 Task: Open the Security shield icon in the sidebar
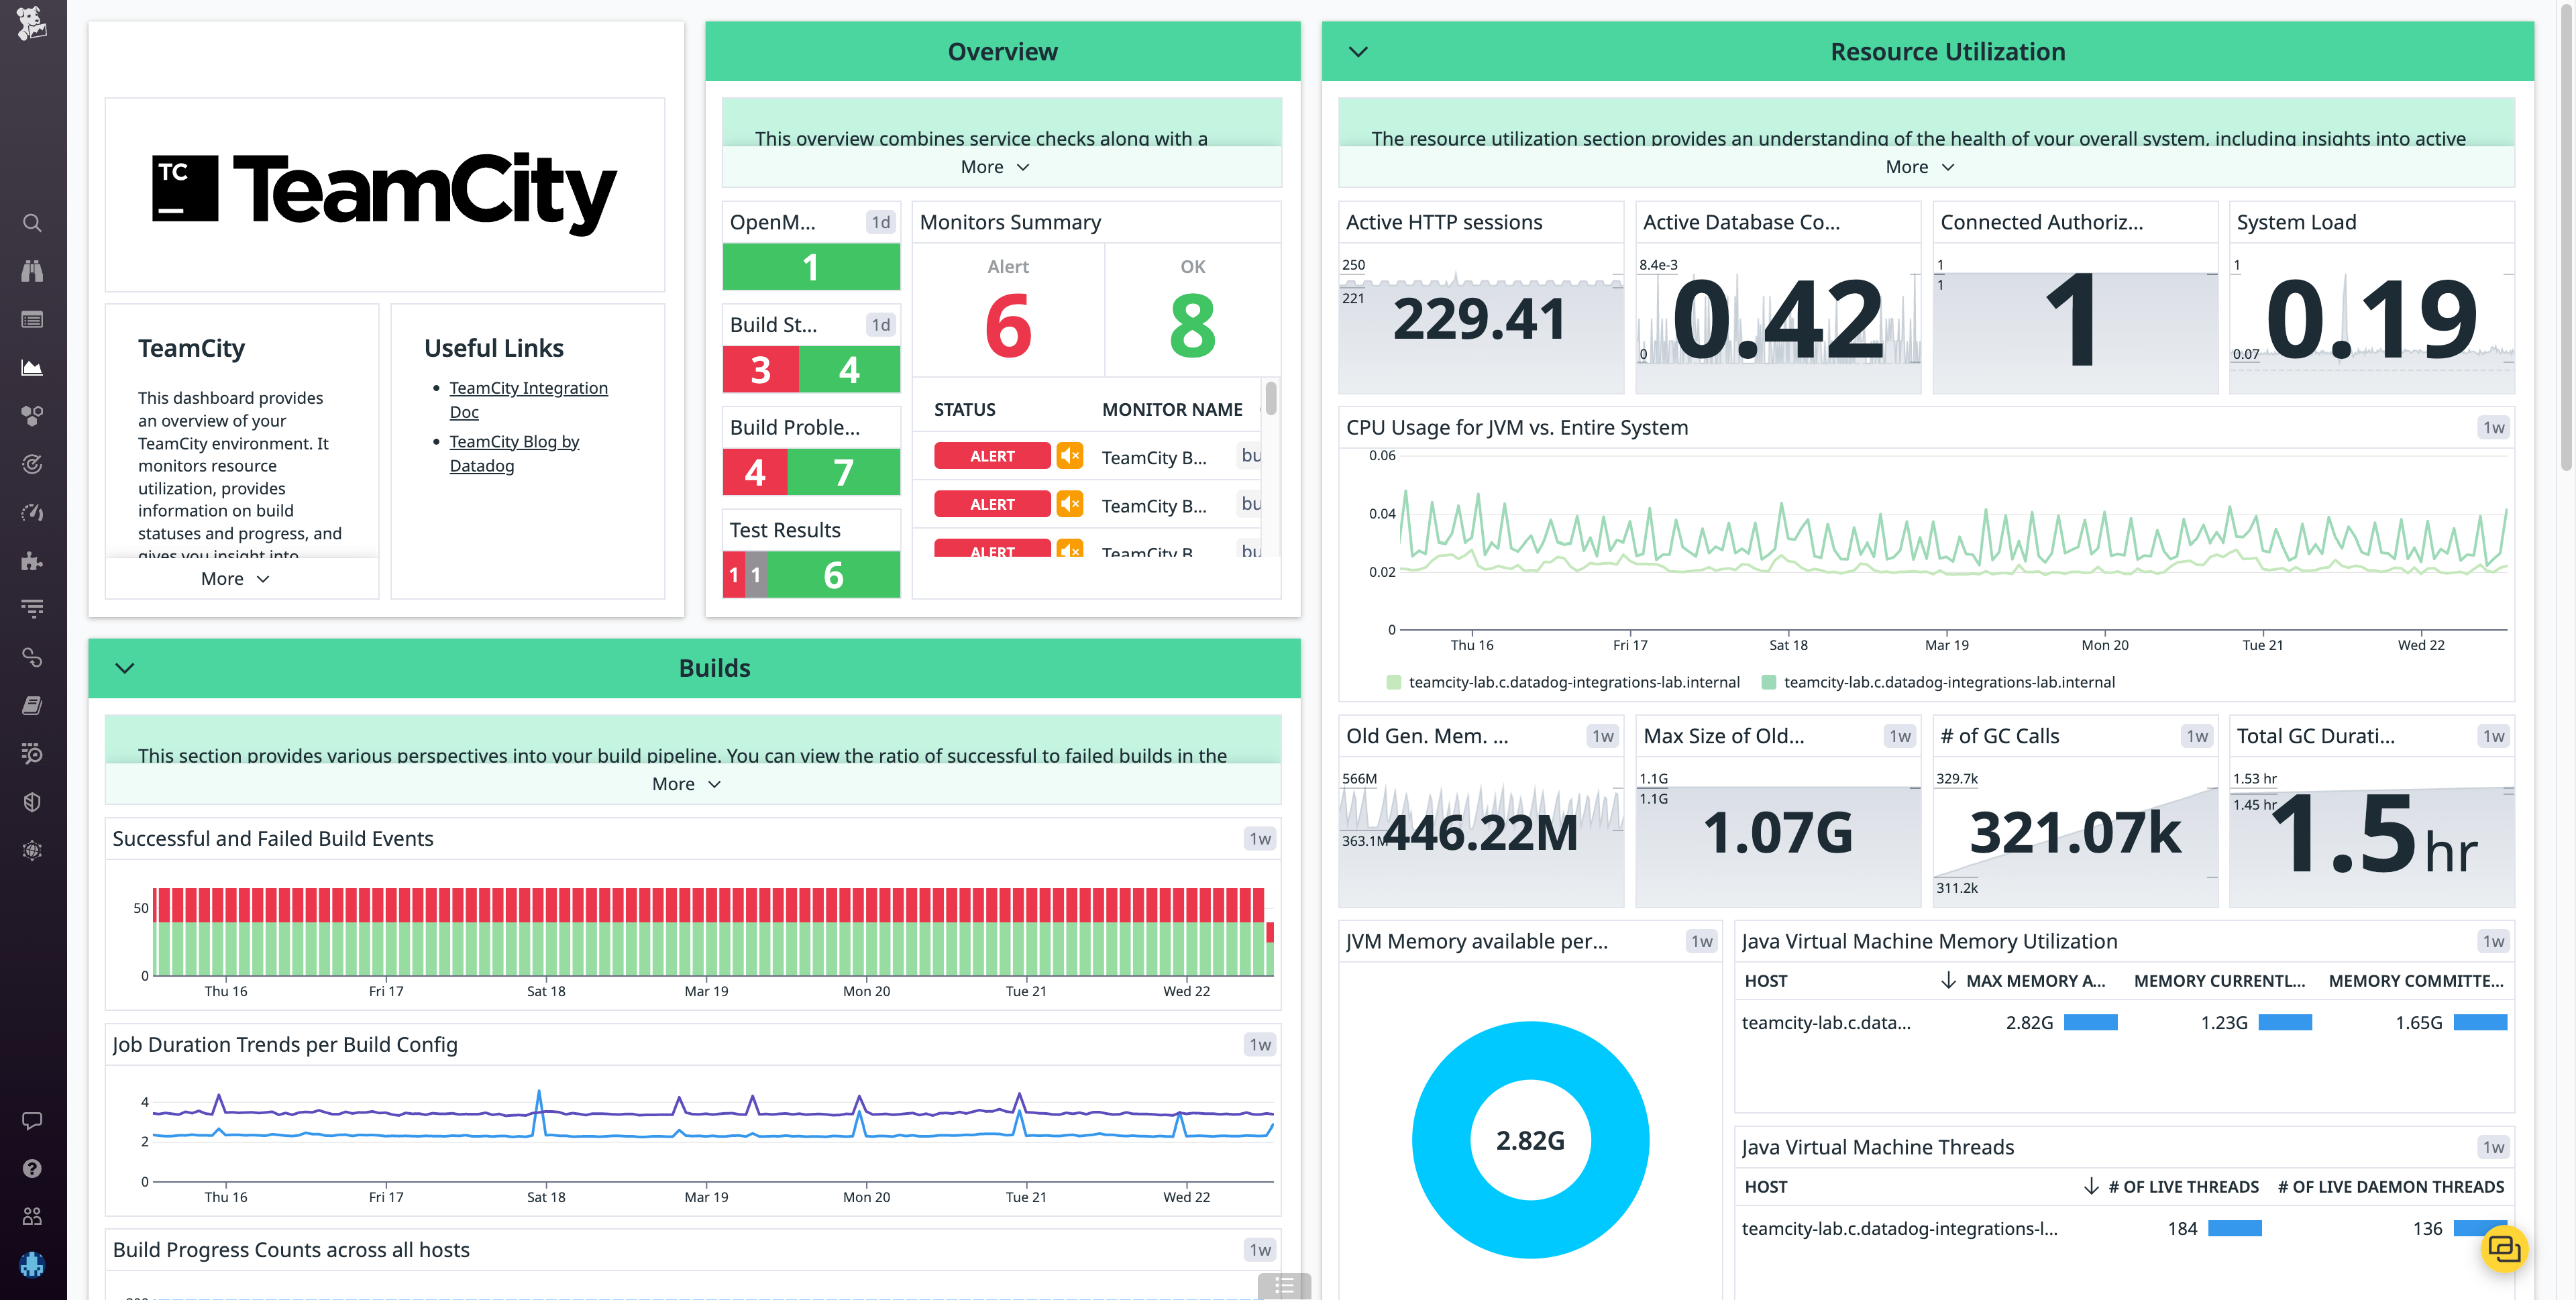tap(32, 801)
